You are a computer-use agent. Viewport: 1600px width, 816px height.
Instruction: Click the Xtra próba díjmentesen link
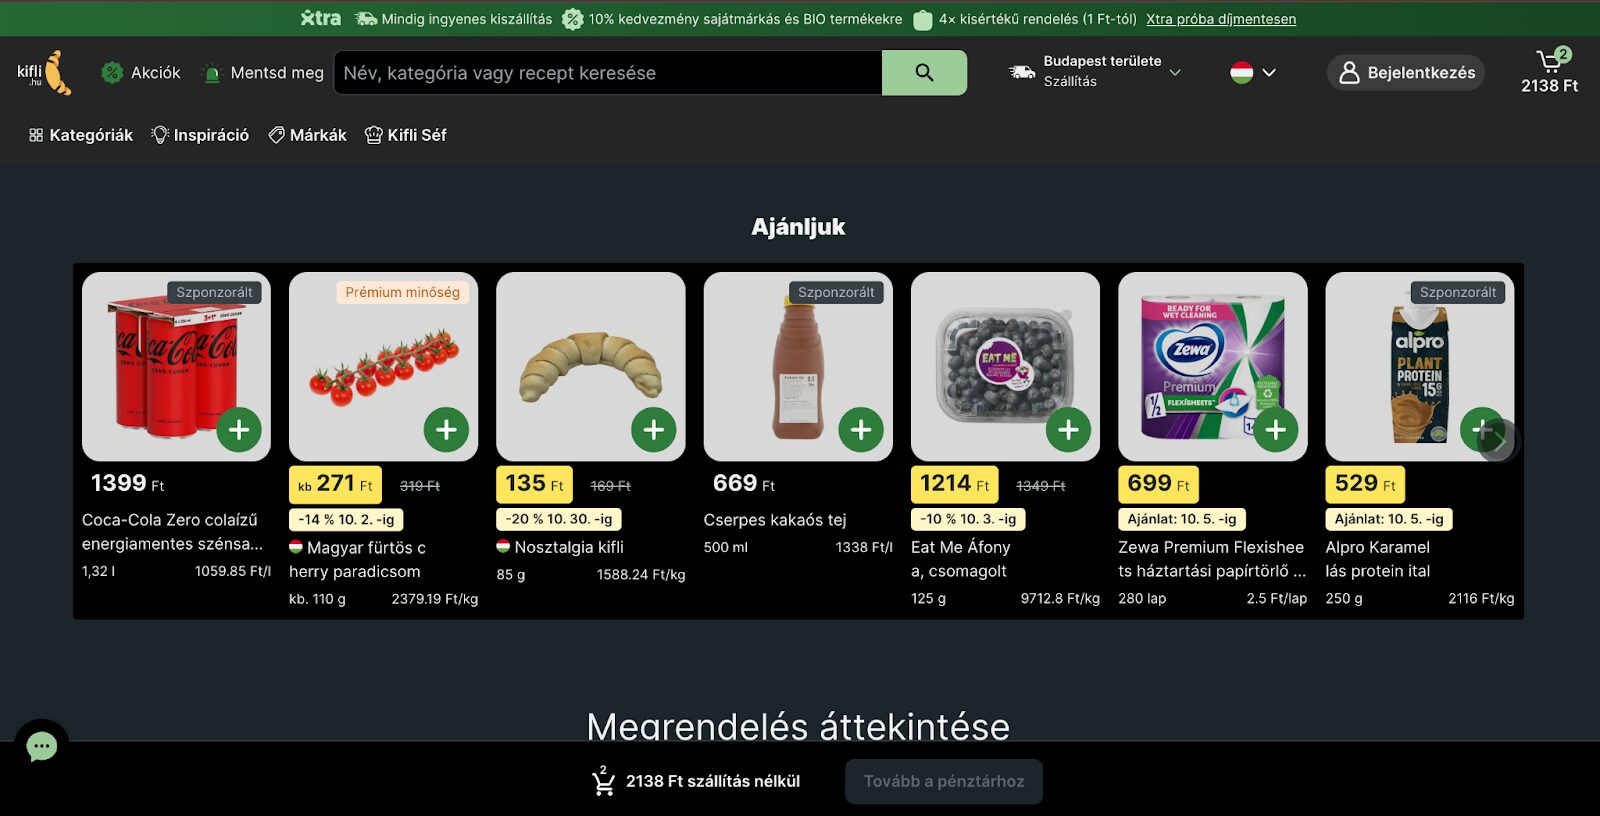[1221, 19]
